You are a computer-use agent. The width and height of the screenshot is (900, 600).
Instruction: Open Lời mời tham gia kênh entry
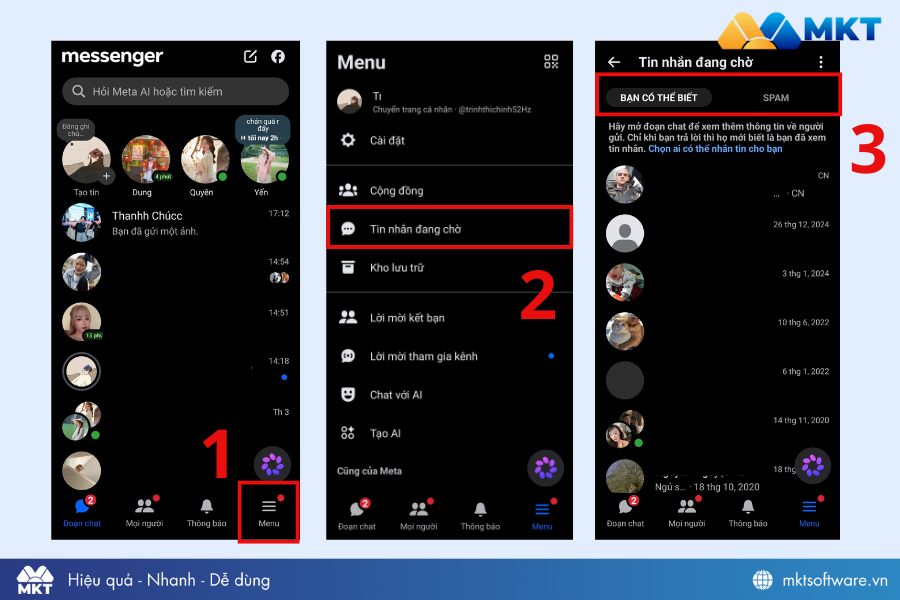pos(449,356)
